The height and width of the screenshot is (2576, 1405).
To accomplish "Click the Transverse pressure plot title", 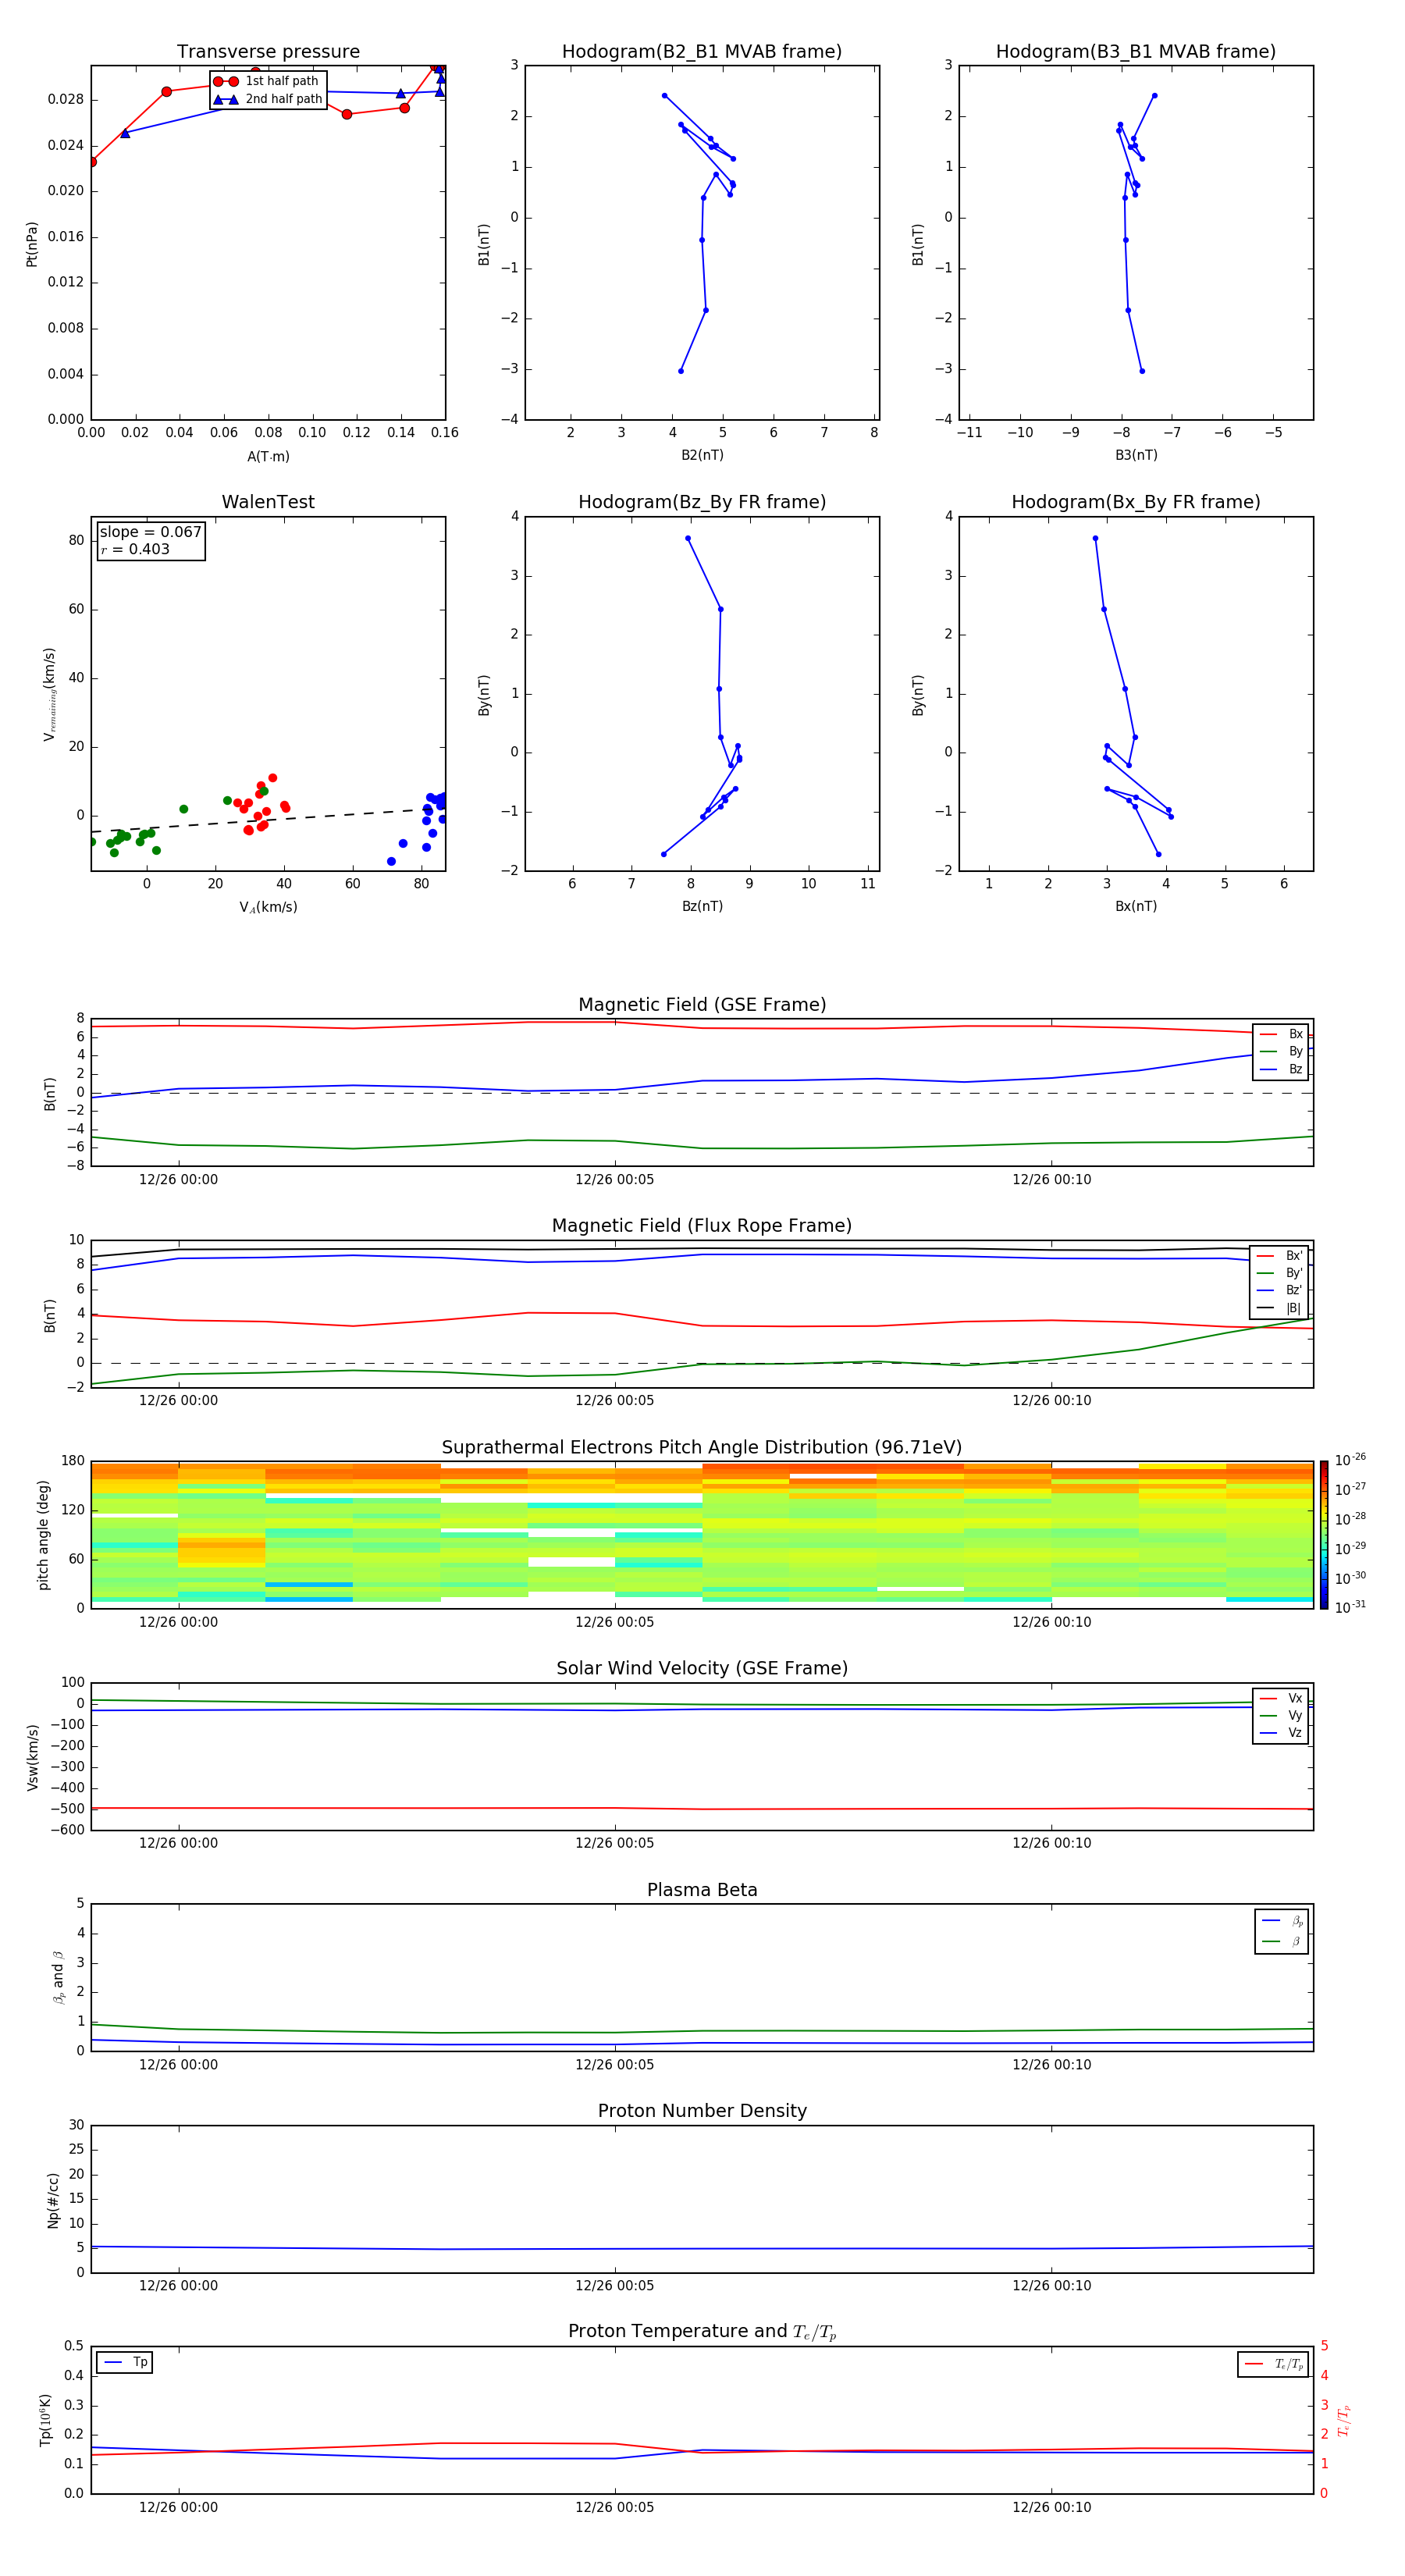I will [268, 51].
